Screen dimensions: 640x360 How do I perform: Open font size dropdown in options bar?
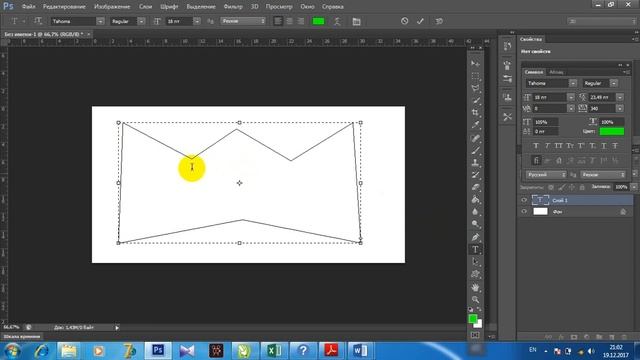pyautogui.click(x=197, y=21)
